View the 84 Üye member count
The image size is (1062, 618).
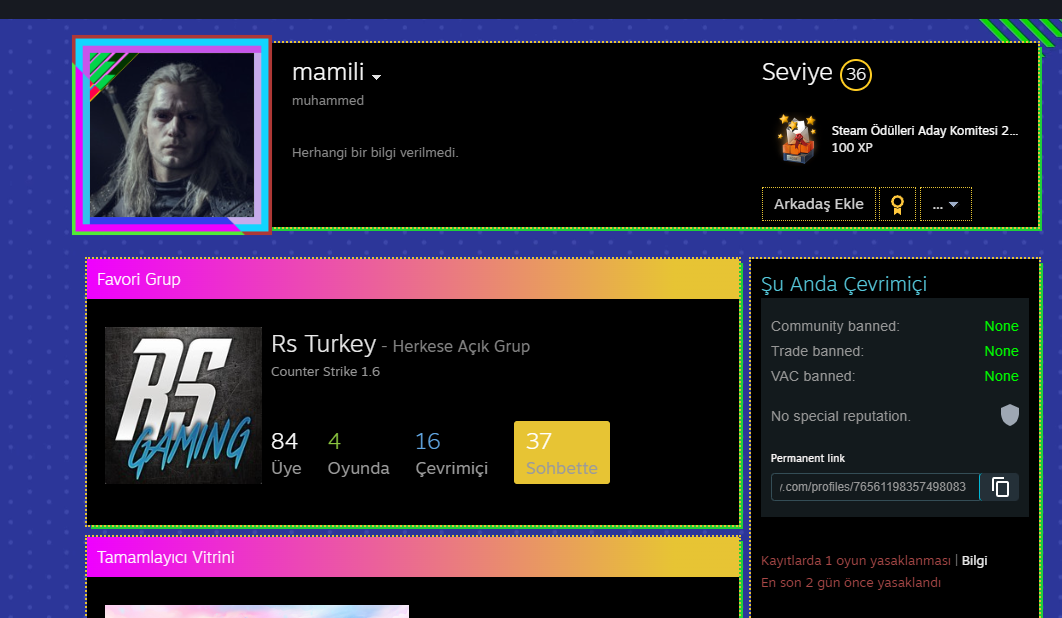point(286,453)
